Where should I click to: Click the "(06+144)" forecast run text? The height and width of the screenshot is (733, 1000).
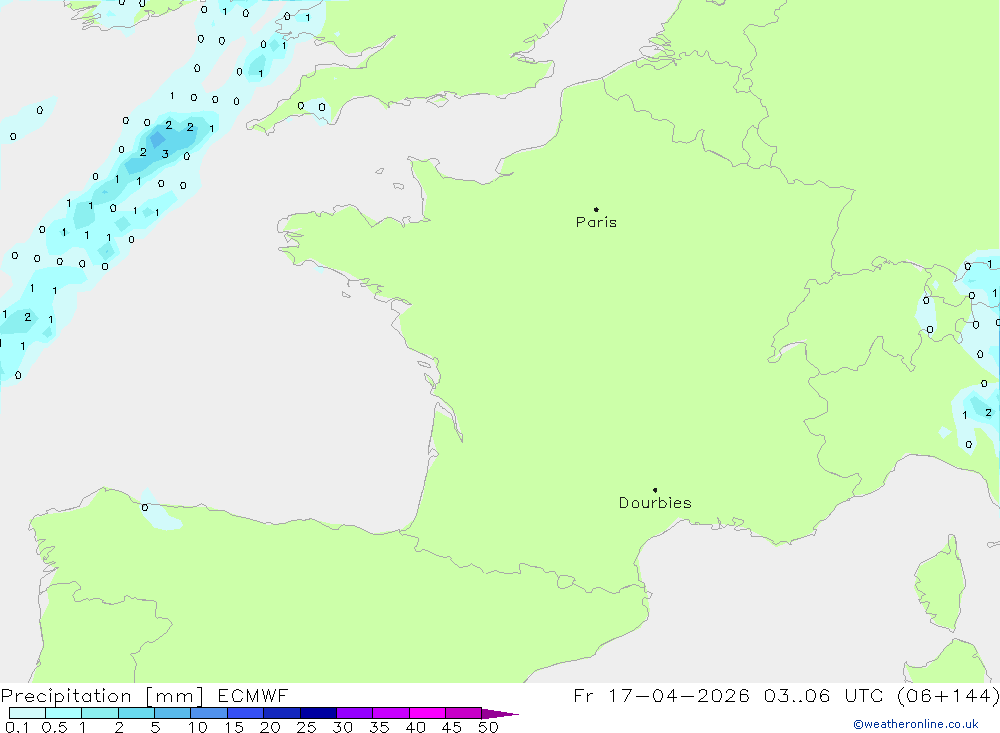948,695
